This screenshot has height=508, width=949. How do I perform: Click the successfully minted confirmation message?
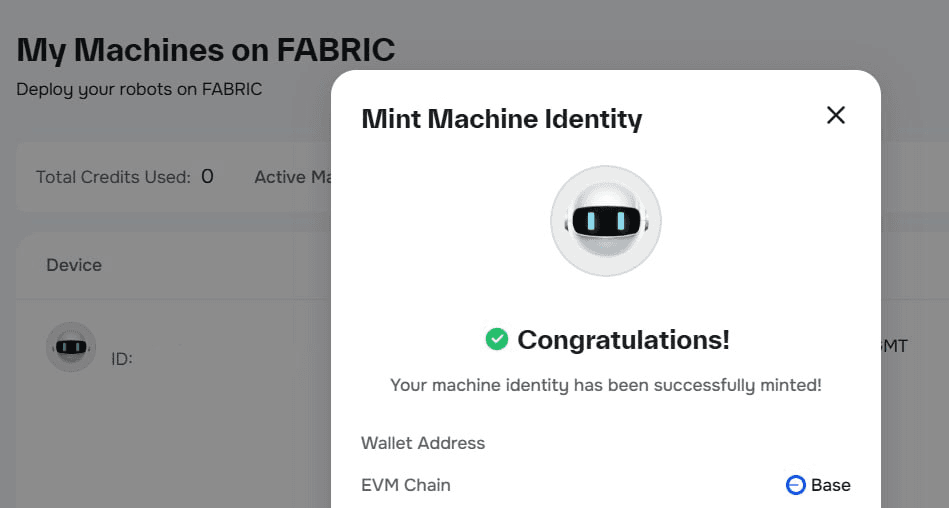pos(605,385)
